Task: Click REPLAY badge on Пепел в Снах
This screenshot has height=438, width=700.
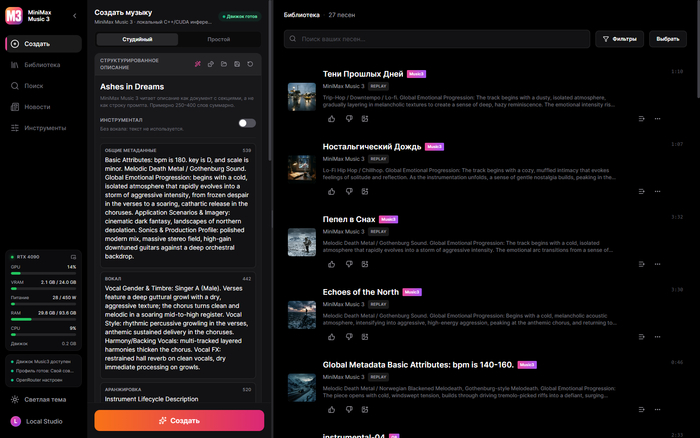Action: point(378,232)
